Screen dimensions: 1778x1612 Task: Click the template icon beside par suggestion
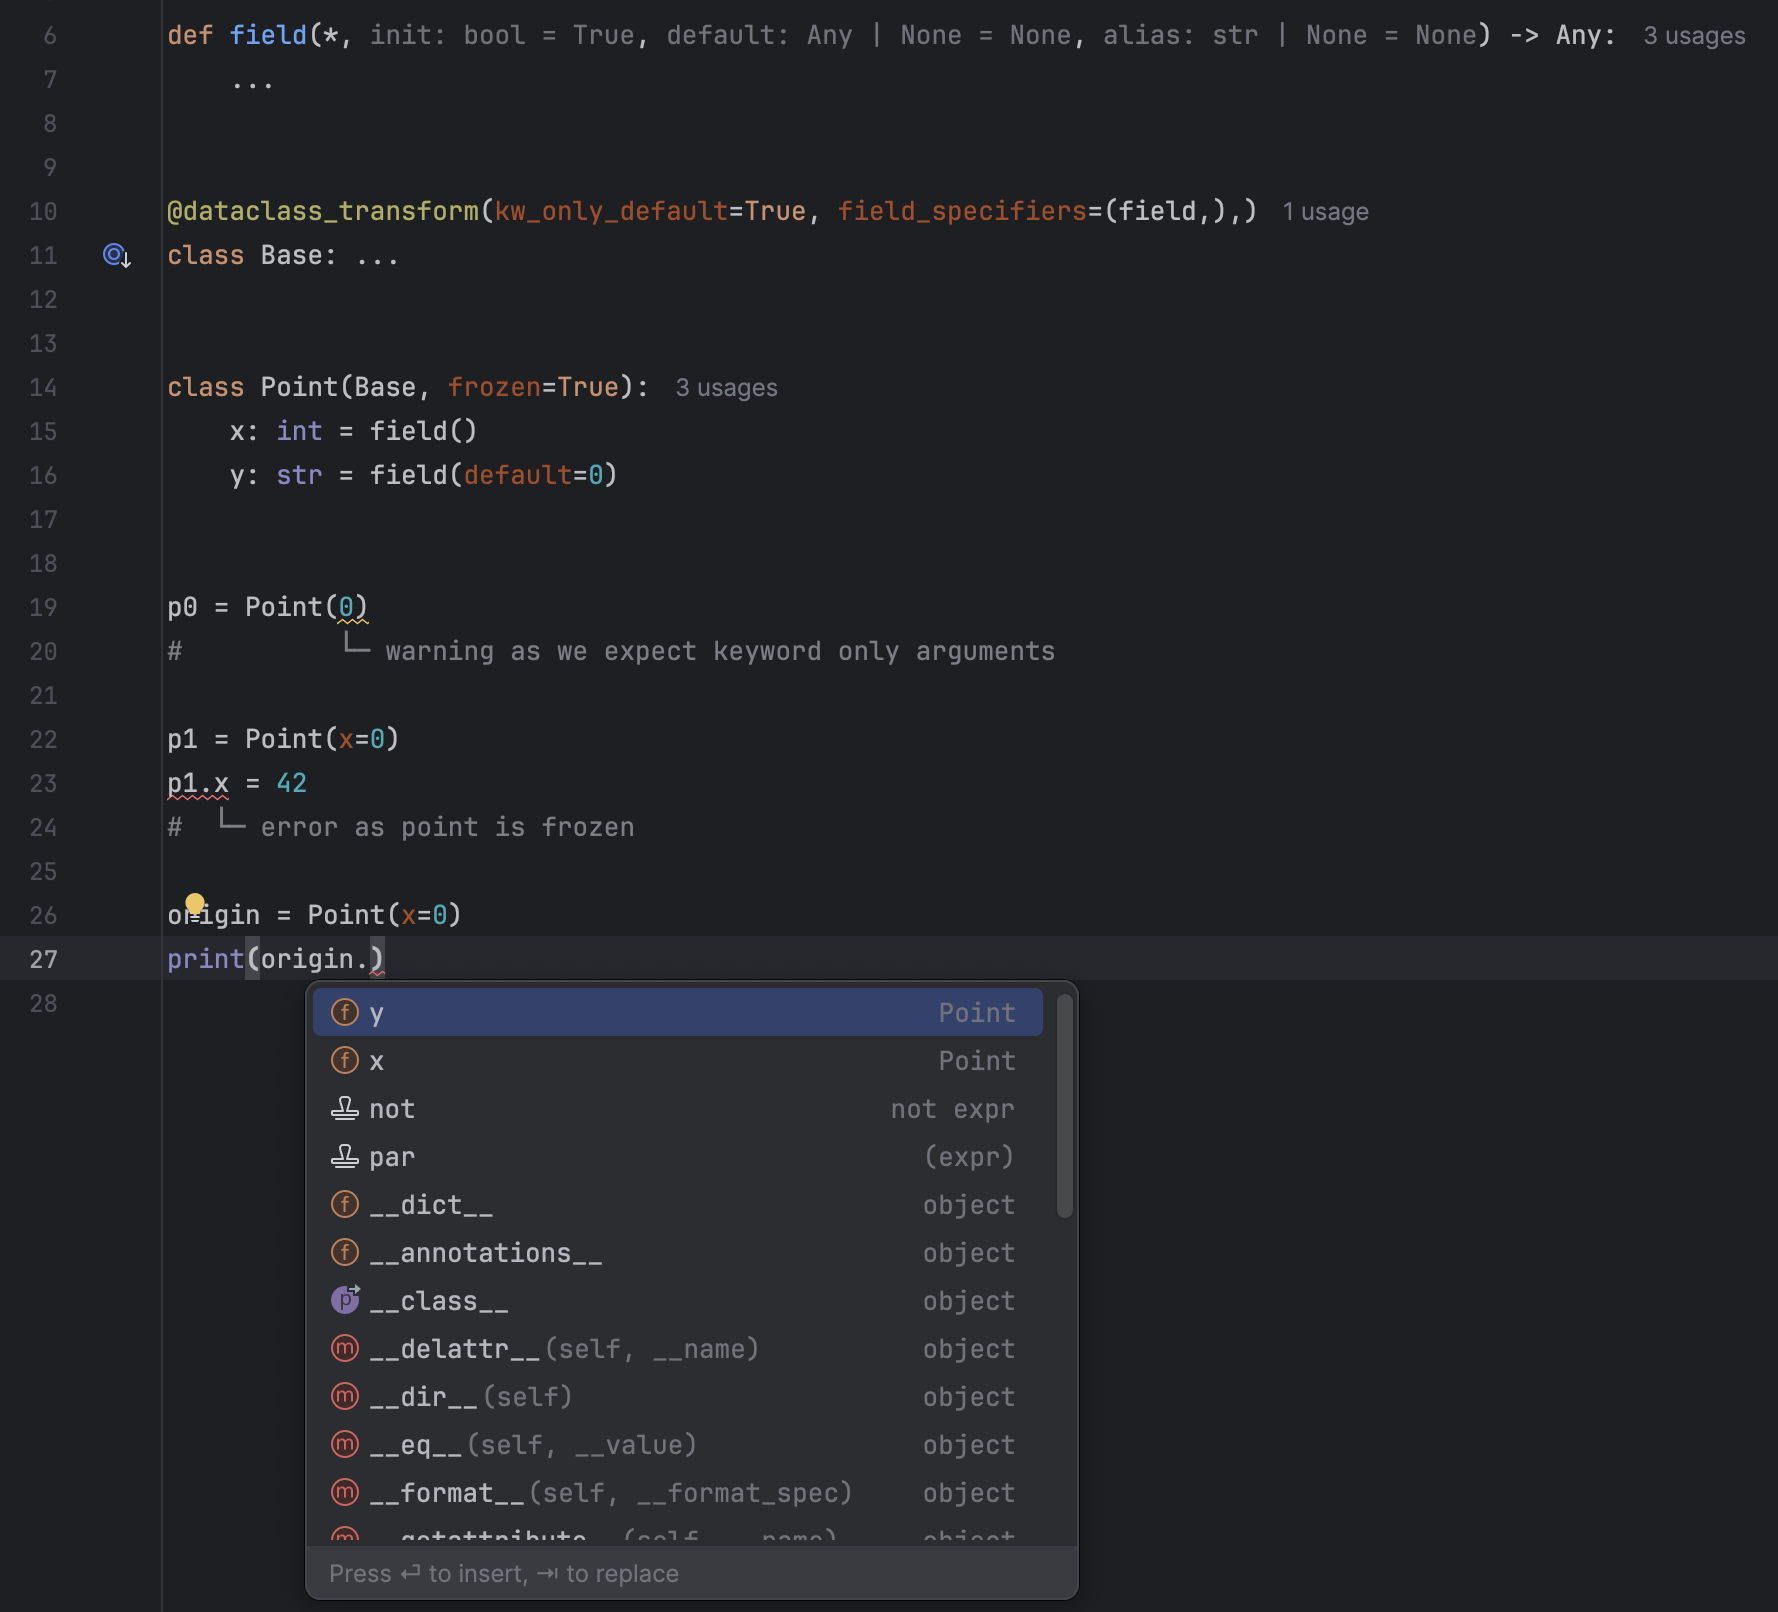345,1157
